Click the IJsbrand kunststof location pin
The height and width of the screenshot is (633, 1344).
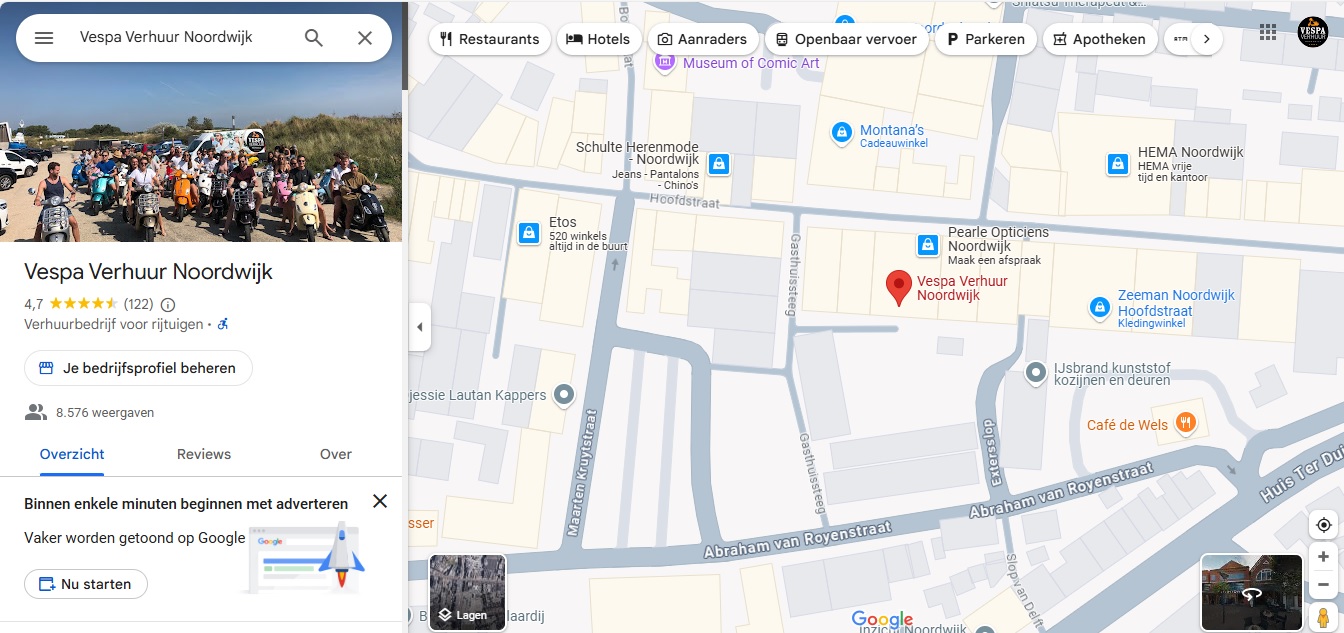tap(1037, 372)
